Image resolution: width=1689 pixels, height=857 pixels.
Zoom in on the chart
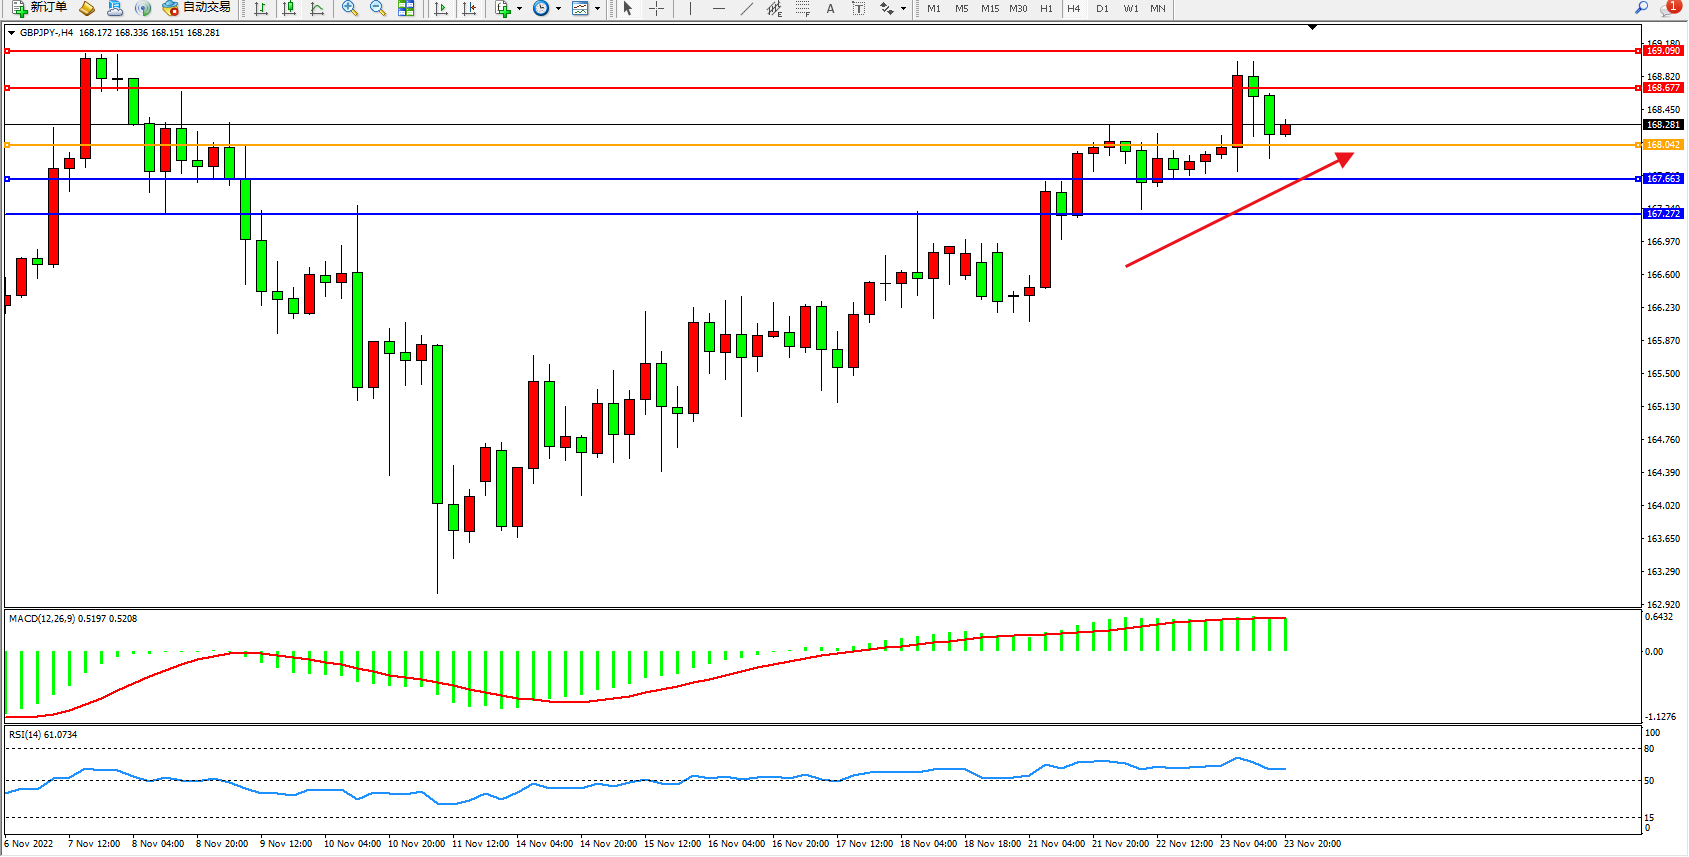pos(350,8)
